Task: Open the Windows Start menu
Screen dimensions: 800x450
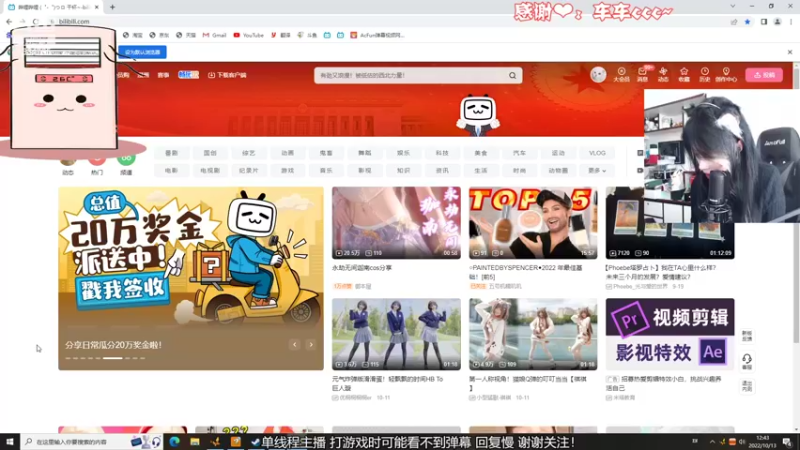Action: click(x=10, y=441)
